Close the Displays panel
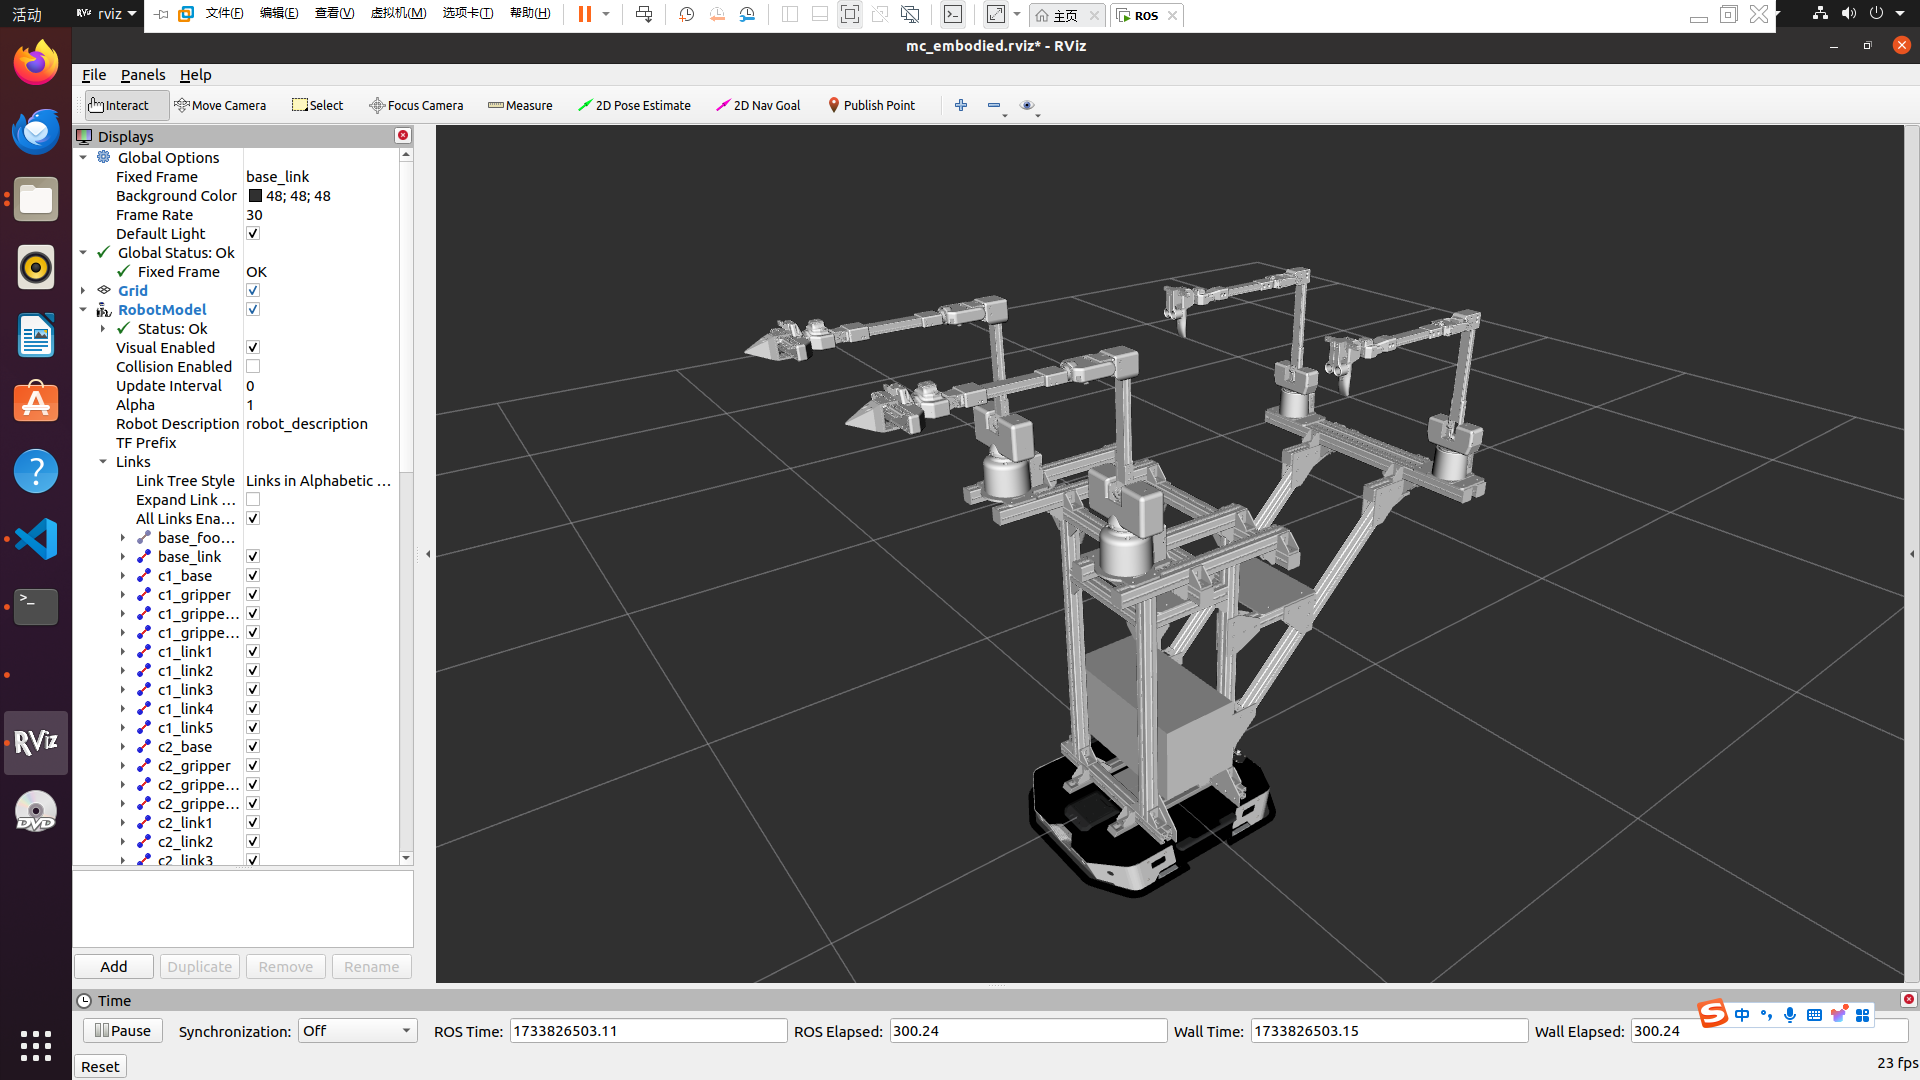1920x1080 pixels. tap(403, 135)
